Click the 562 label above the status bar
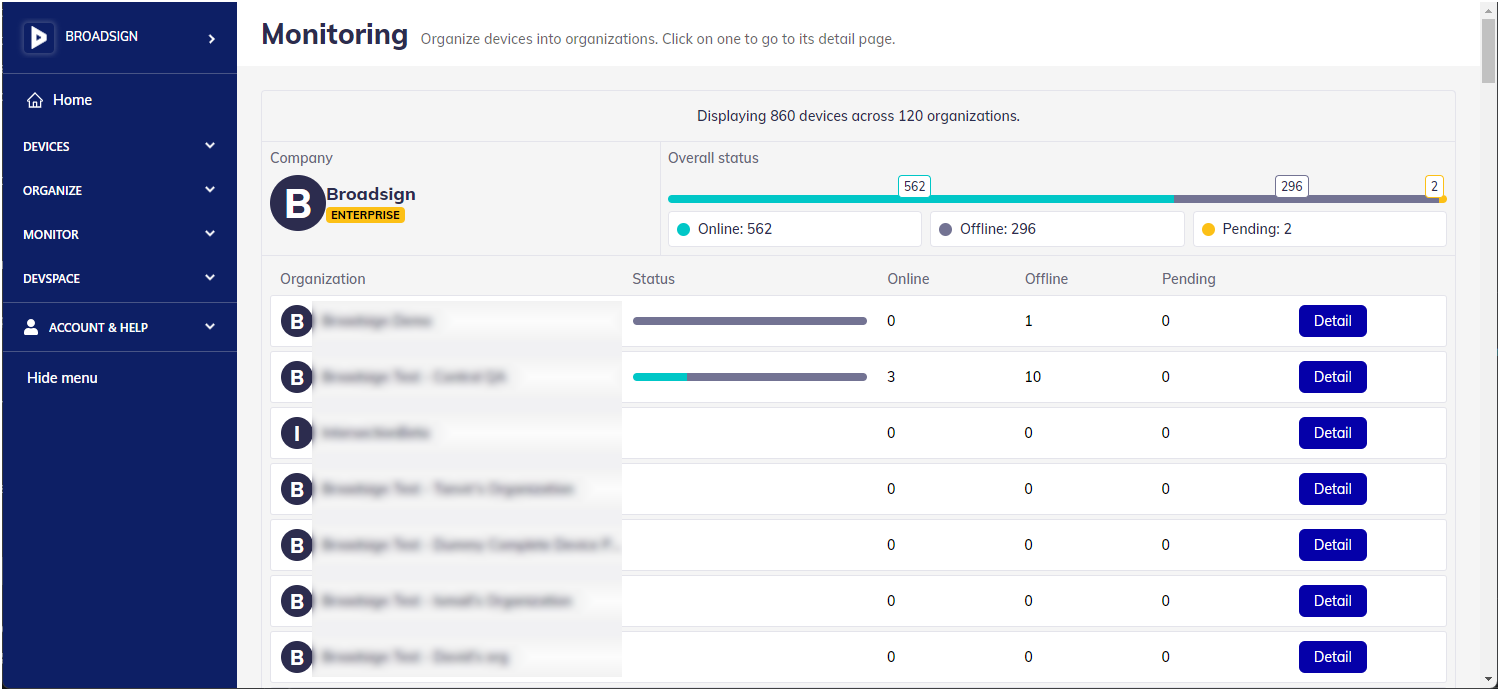This screenshot has width=1500, height=691. 914,186
